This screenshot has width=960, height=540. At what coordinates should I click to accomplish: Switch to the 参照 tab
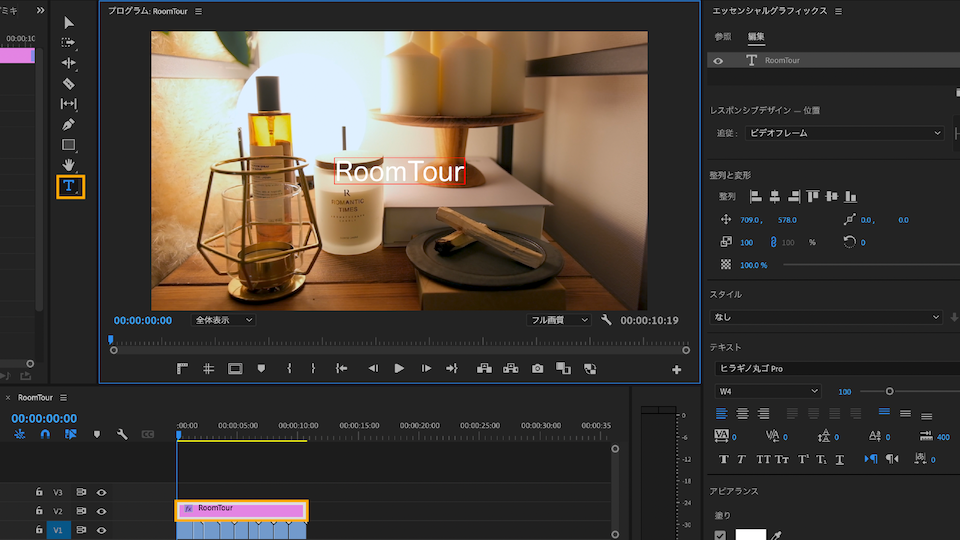[x=722, y=37]
